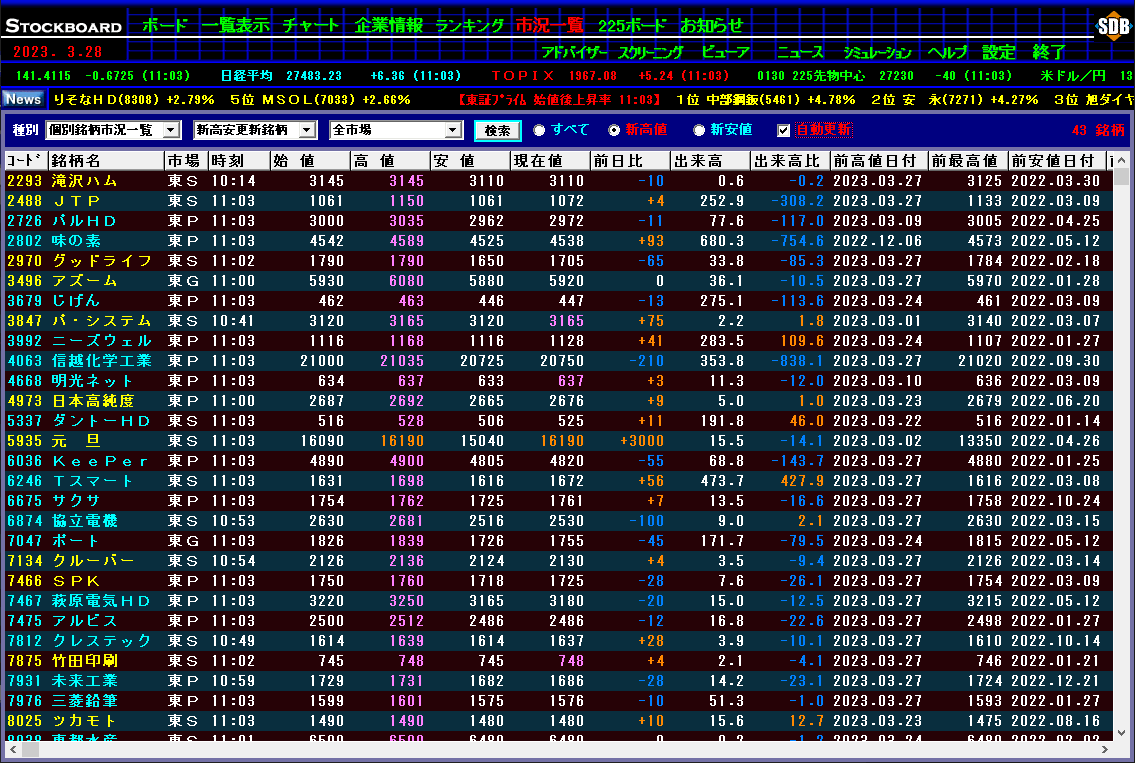Sort by the 前高値日付 column header
The width and height of the screenshot is (1135, 763).
point(879,161)
